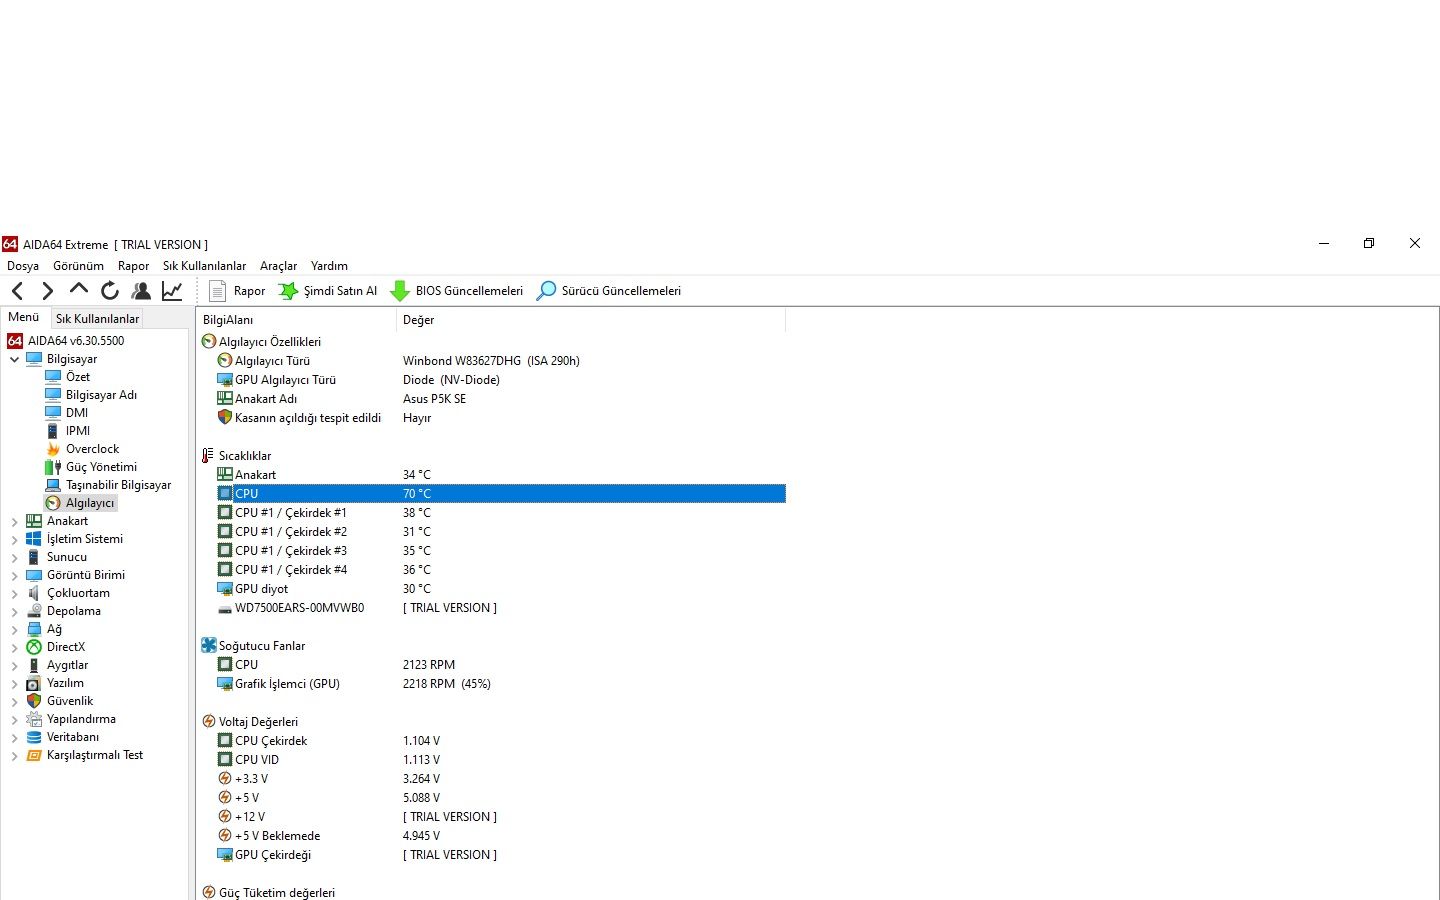The image size is (1440, 900).
Task: Open BIOS Güncellemeleri from the toolbar
Action: pyautogui.click(x=457, y=291)
